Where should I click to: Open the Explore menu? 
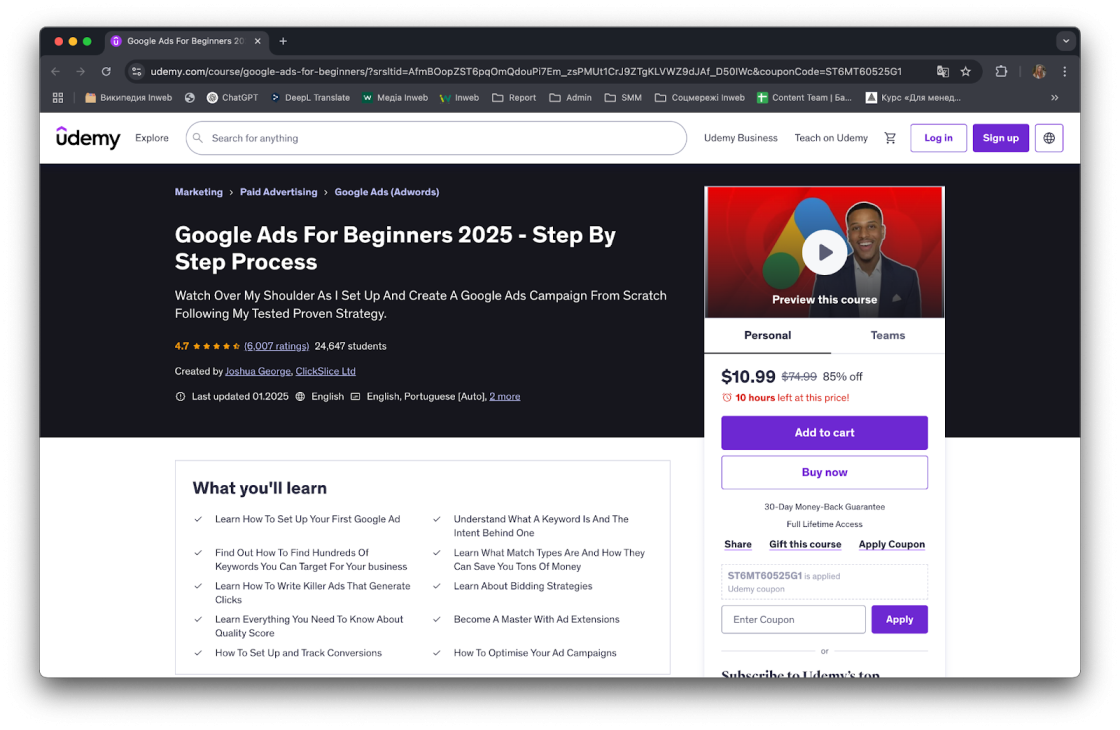pyautogui.click(x=152, y=138)
